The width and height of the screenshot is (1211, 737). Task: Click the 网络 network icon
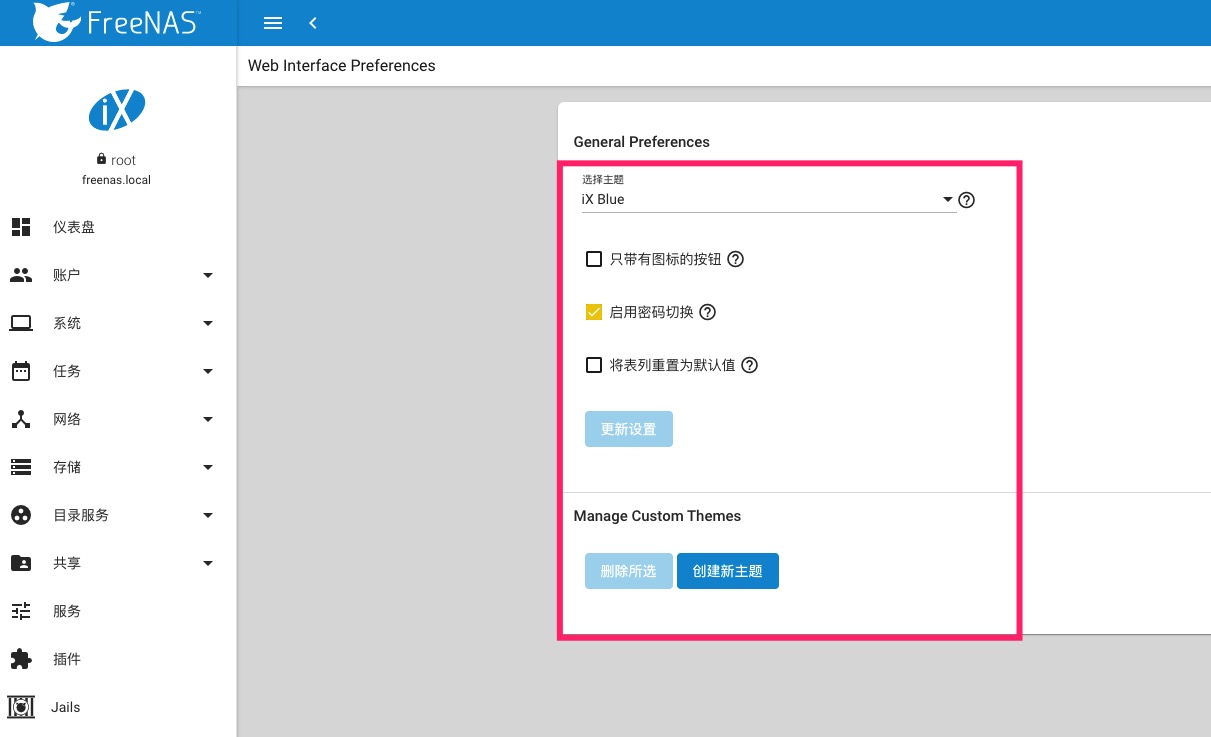click(x=21, y=419)
